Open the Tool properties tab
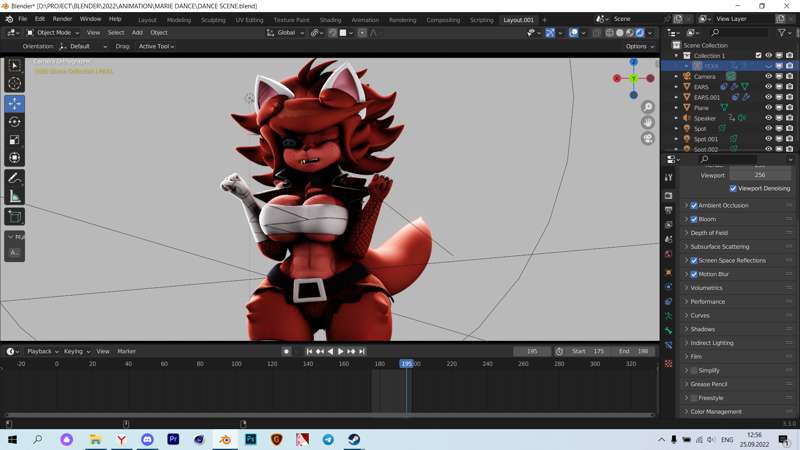This screenshot has width=800, height=450. (x=669, y=178)
